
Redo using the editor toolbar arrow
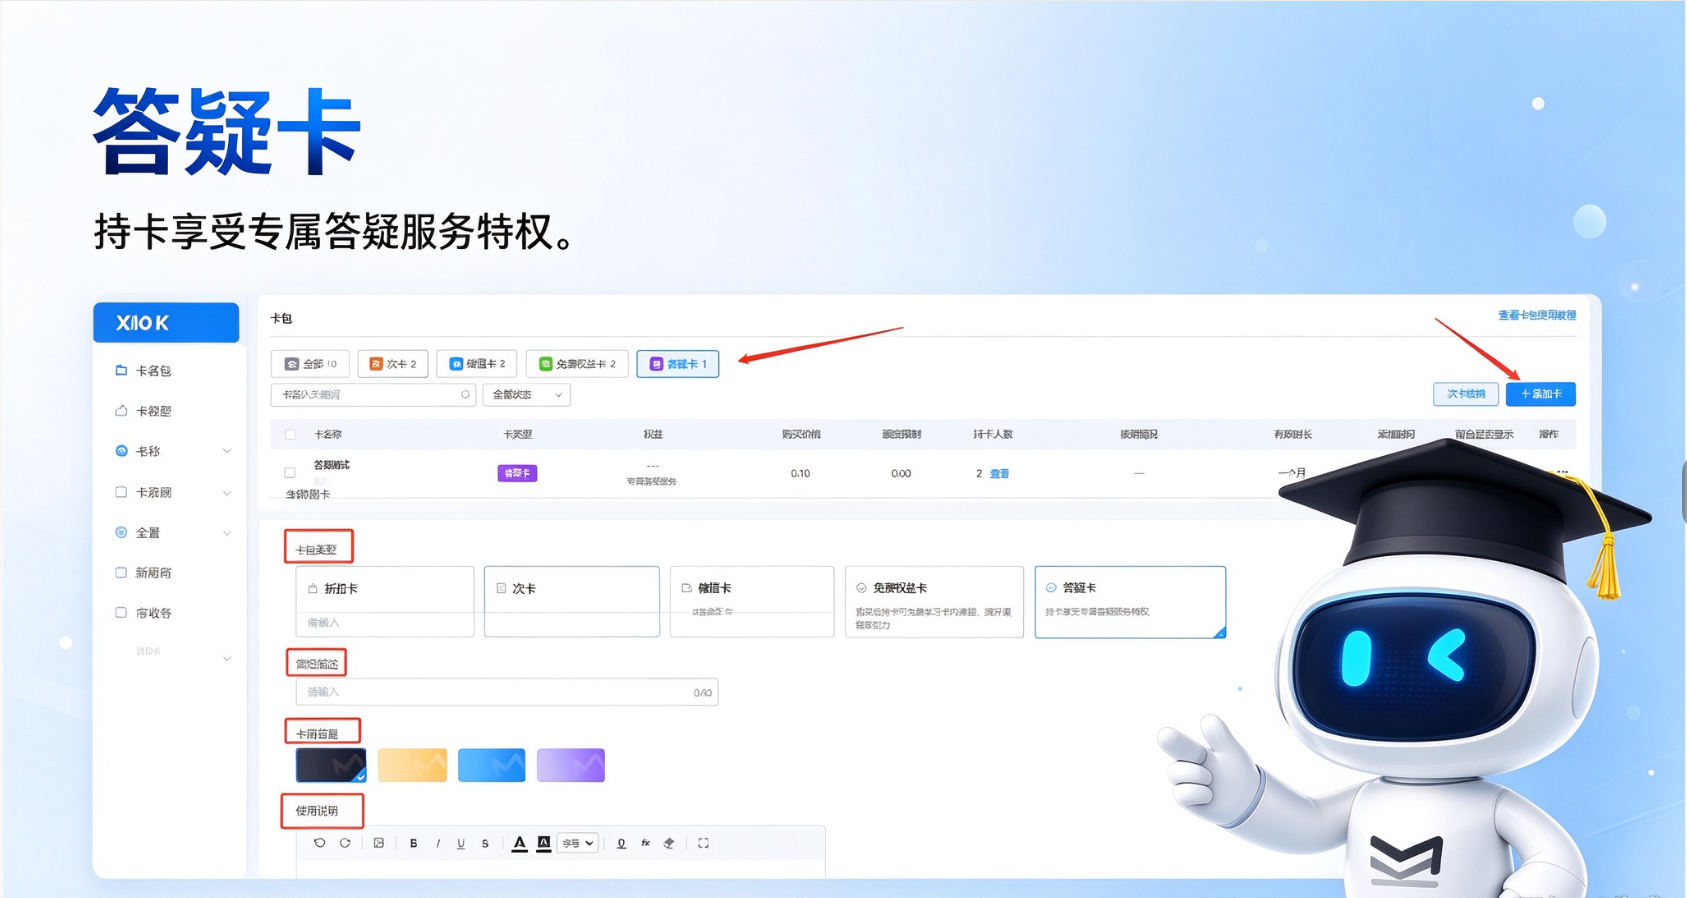click(345, 843)
